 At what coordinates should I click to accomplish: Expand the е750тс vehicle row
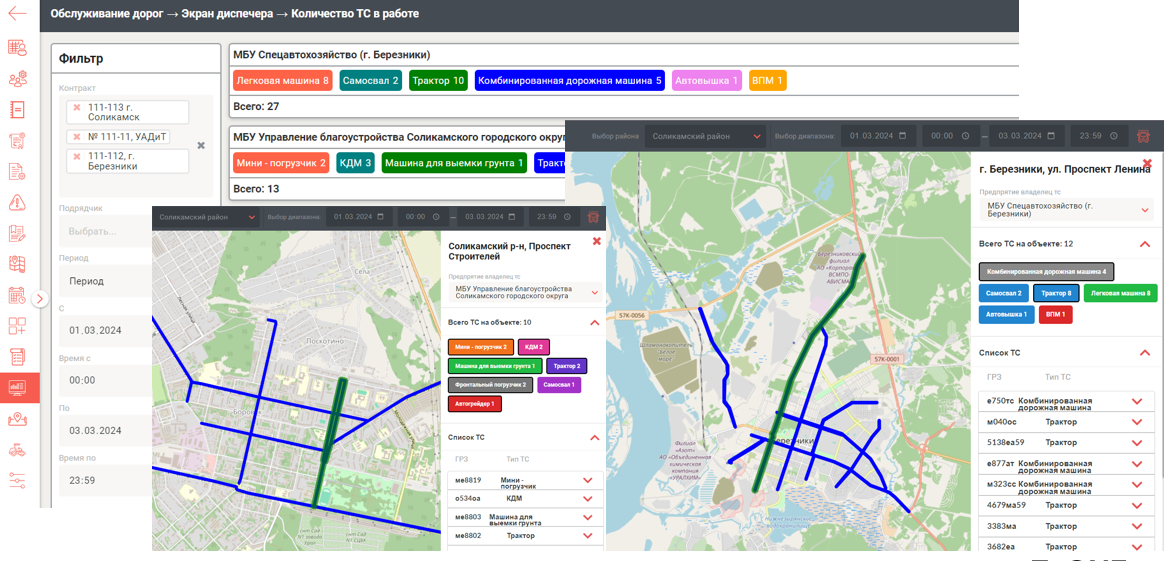point(1137,401)
